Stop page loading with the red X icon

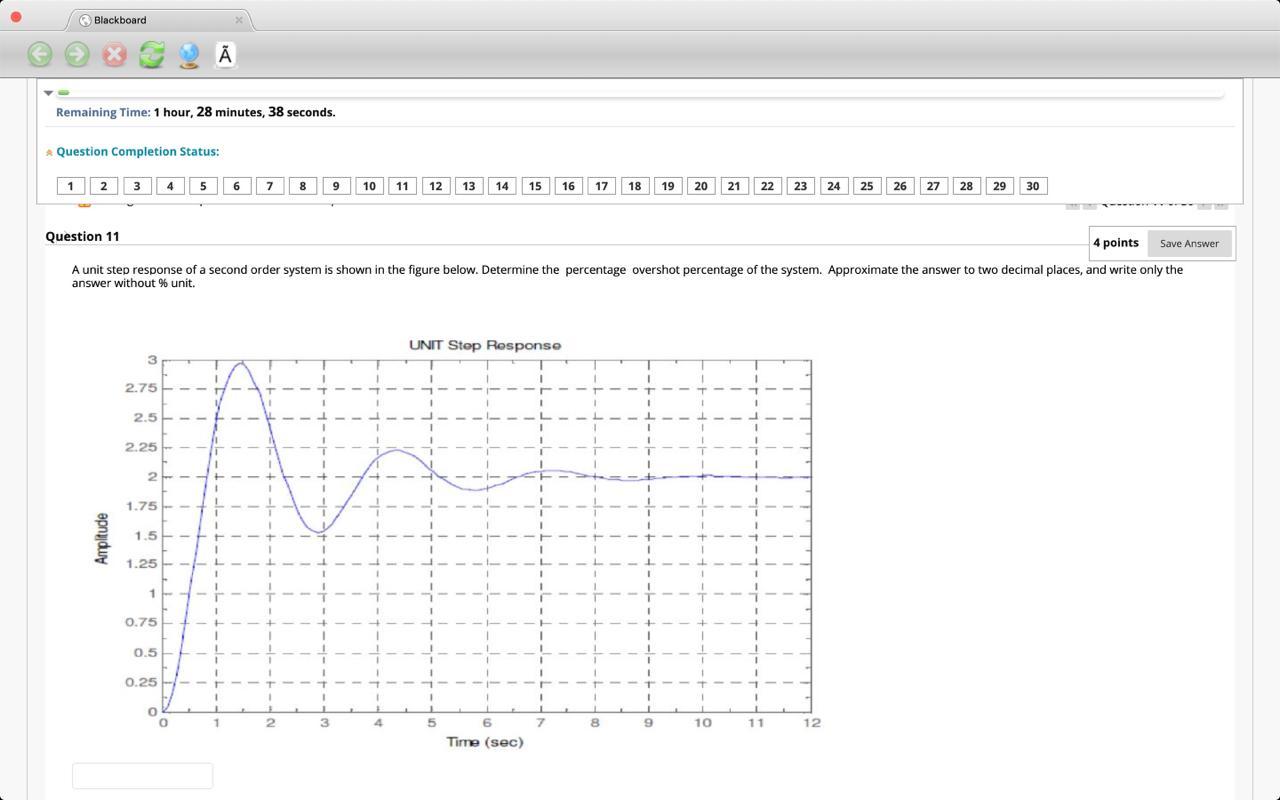(114, 54)
